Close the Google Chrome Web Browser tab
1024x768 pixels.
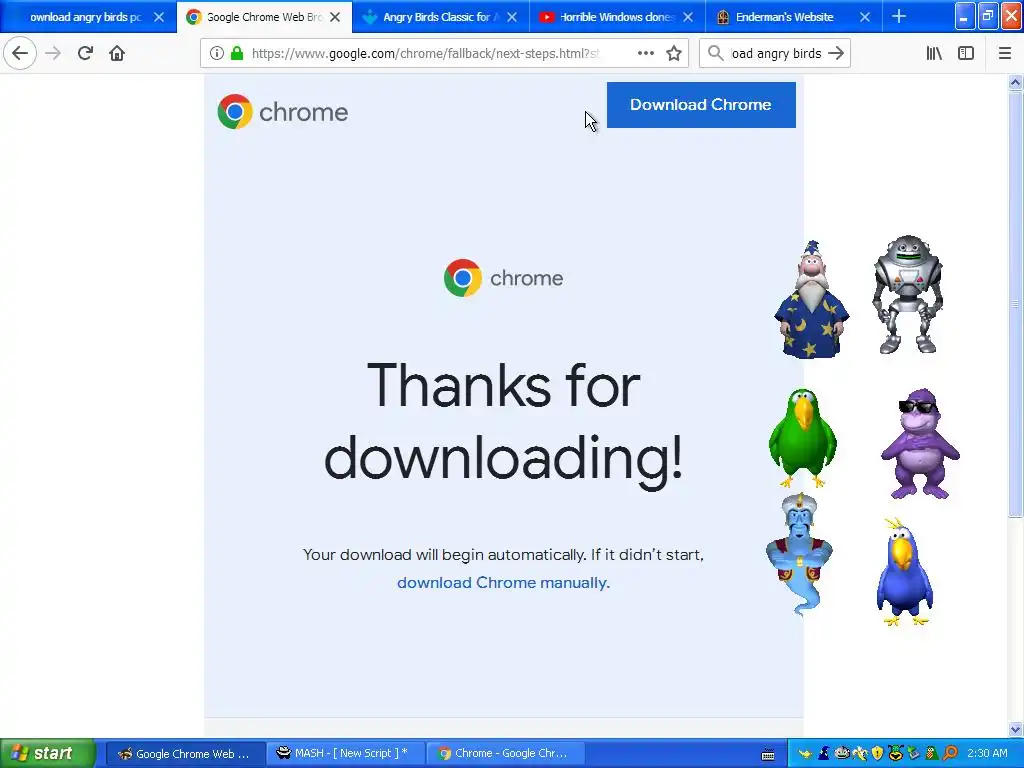pos(335,17)
